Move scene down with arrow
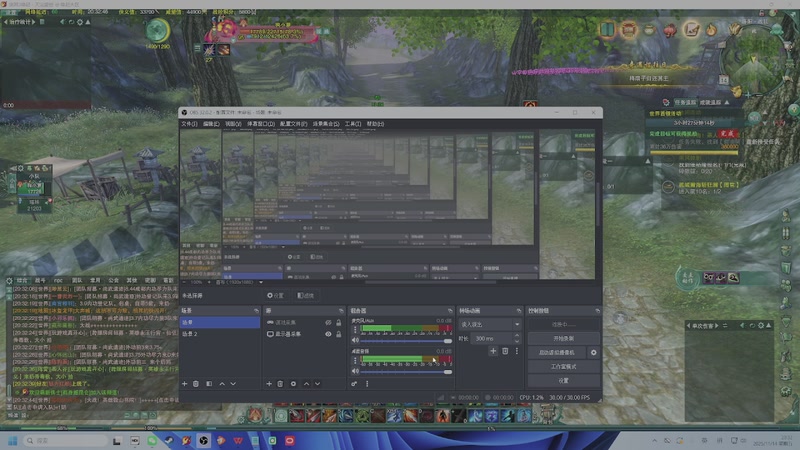This screenshot has width=800, height=450. click(x=233, y=384)
